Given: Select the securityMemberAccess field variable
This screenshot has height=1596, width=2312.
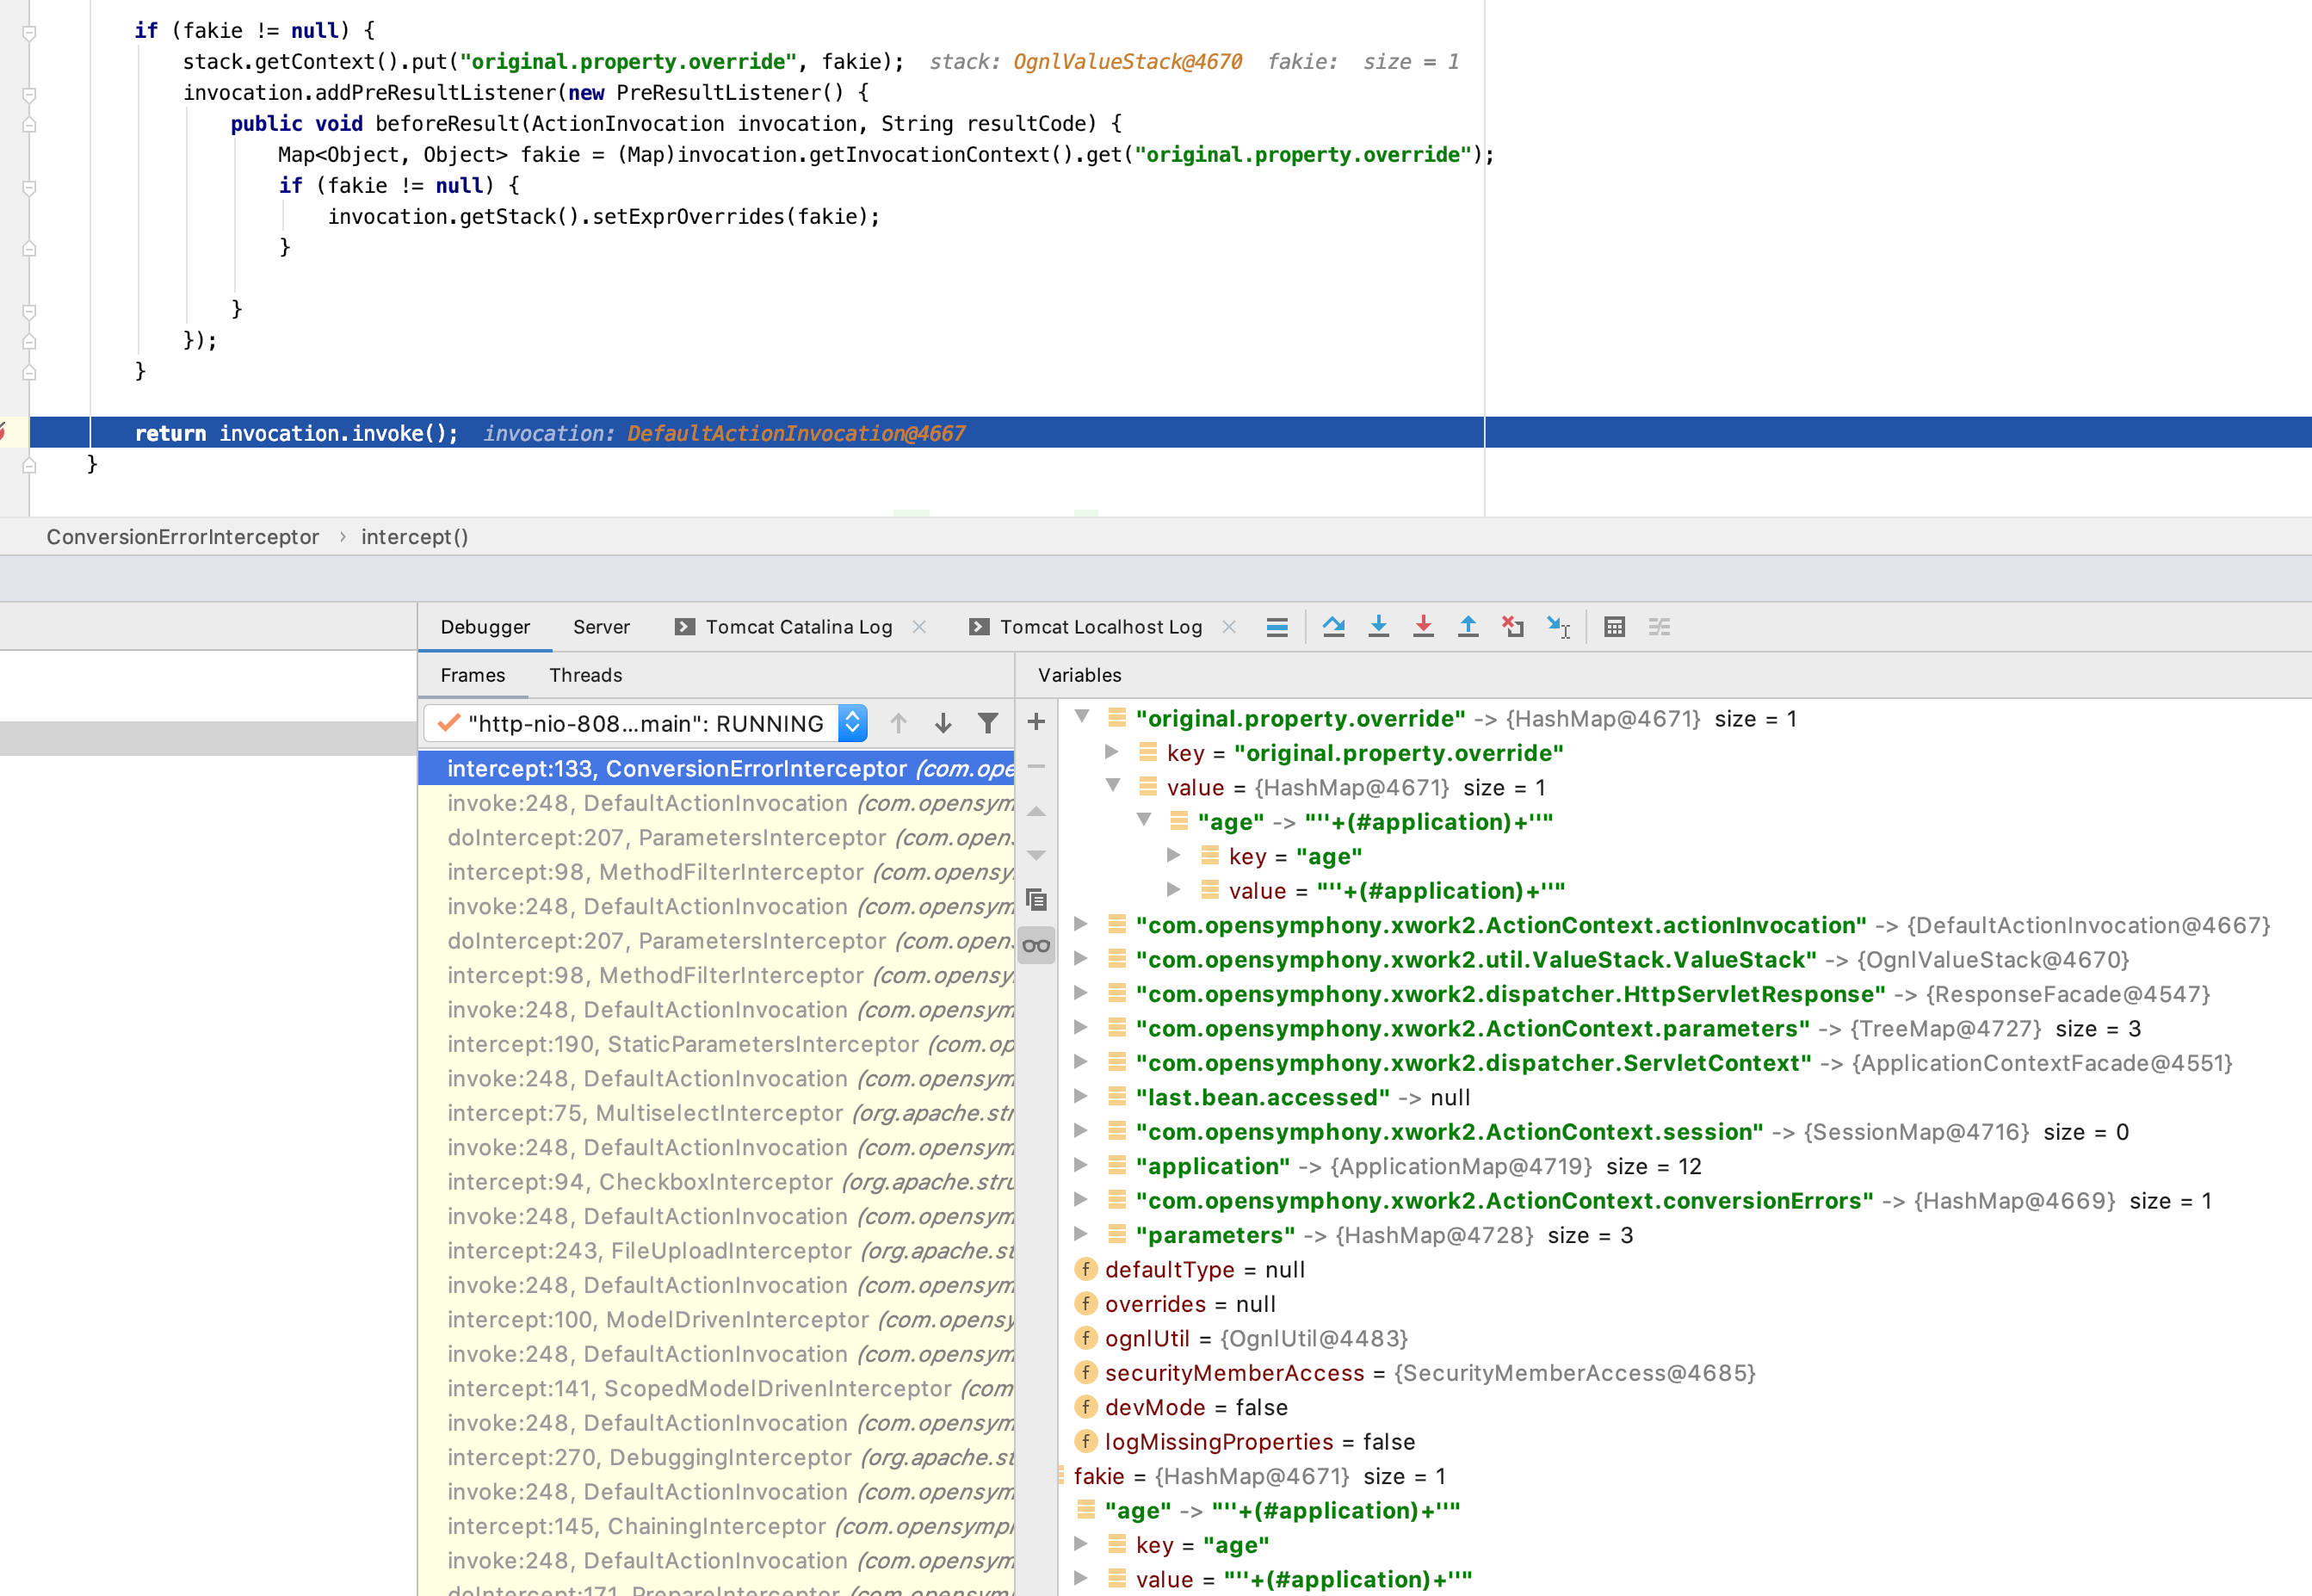Looking at the screenshot, I should (1415, 1373).
